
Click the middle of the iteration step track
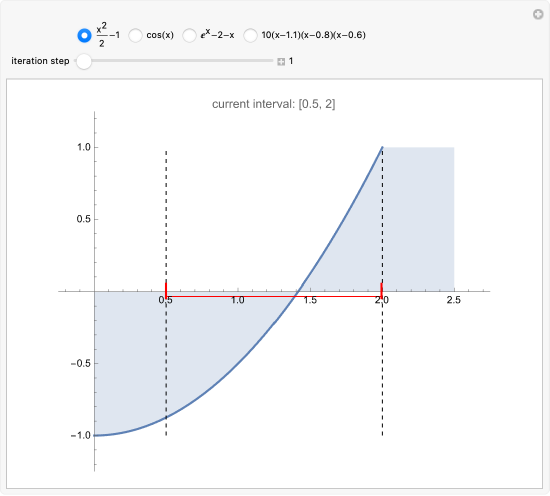click(x=174, y=61)
